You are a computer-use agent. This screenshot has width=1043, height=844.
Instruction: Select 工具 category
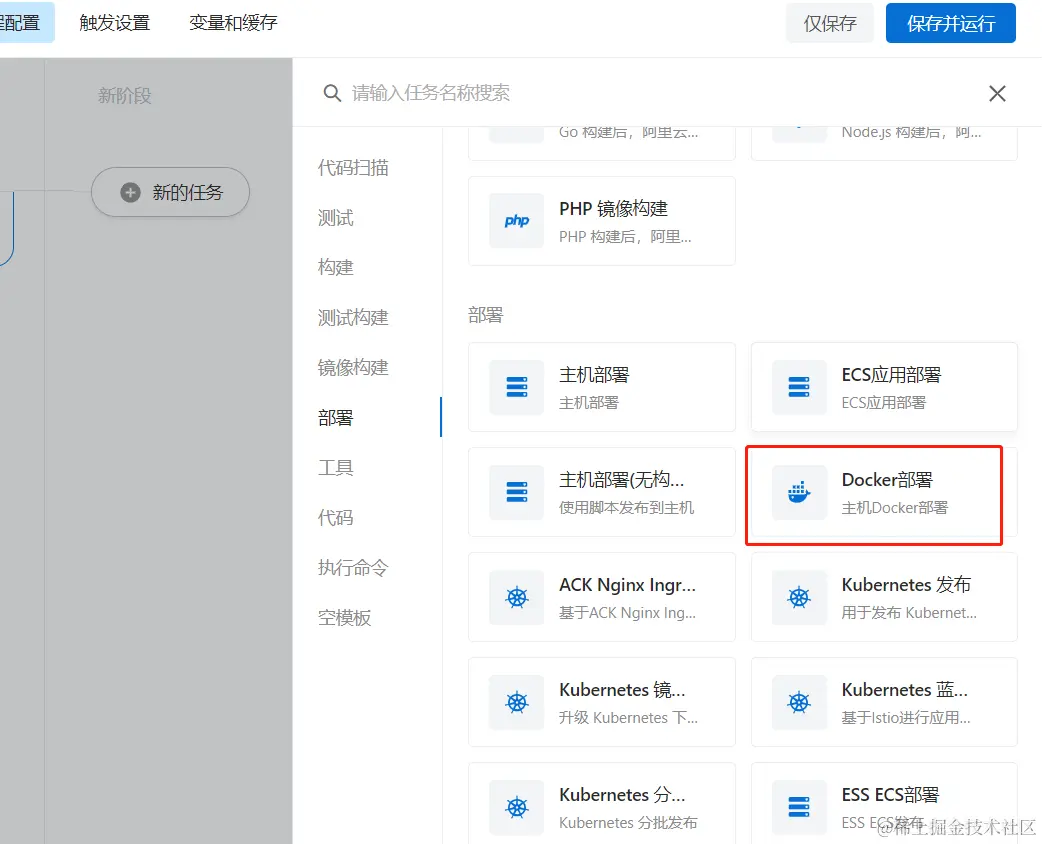pyautogui.click(x=335, y=468)
